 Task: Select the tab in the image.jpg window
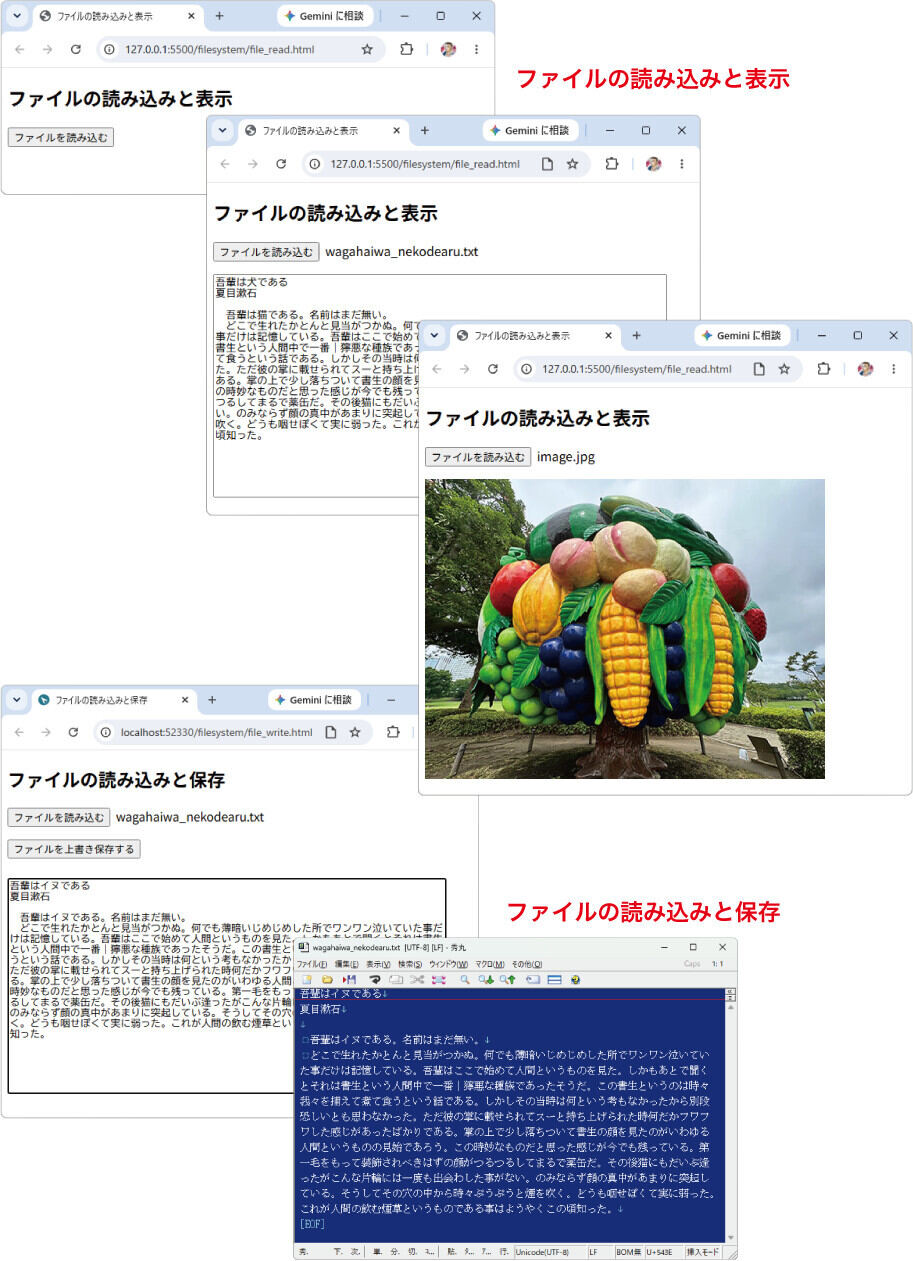click(x=534, y=336)
